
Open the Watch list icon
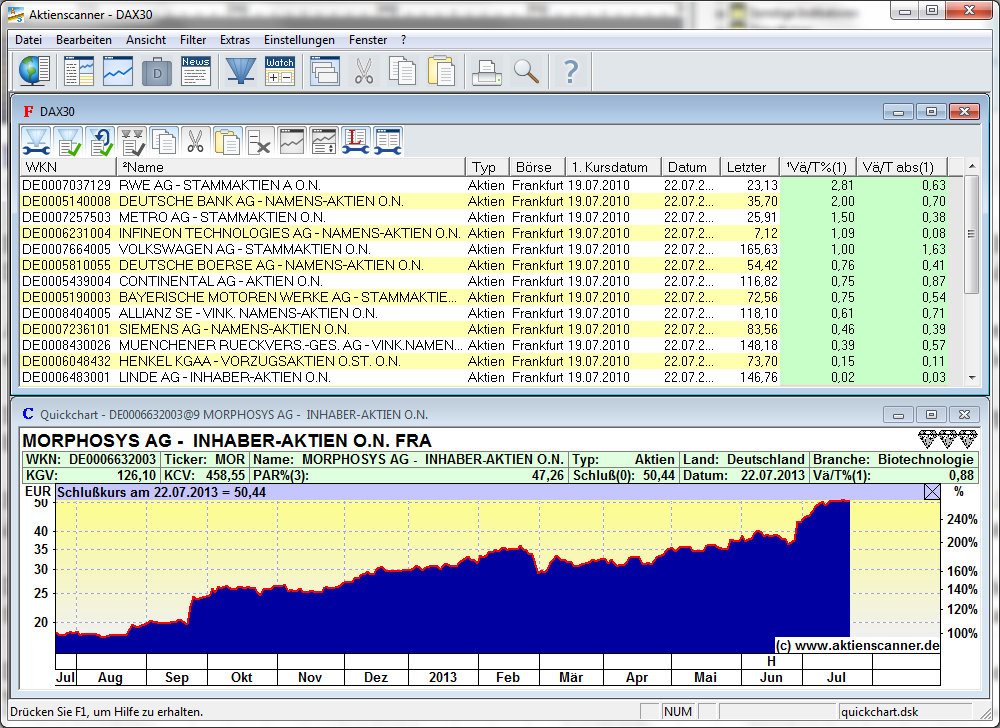click(x=280, y=71)
